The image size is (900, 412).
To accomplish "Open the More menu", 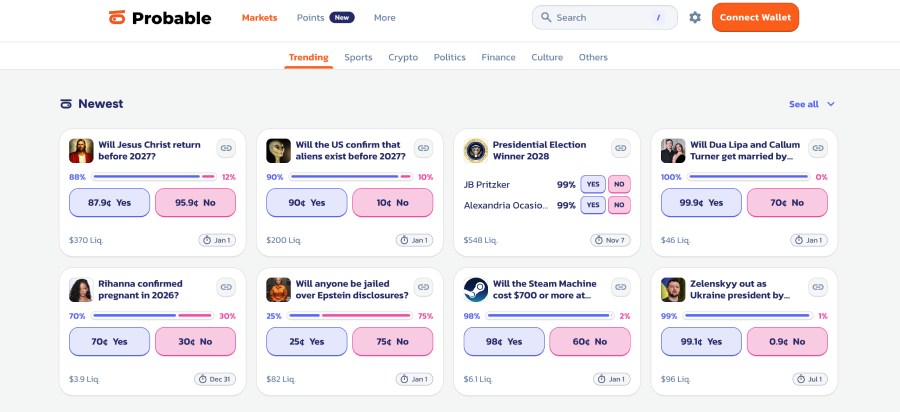I will point(385,18).
